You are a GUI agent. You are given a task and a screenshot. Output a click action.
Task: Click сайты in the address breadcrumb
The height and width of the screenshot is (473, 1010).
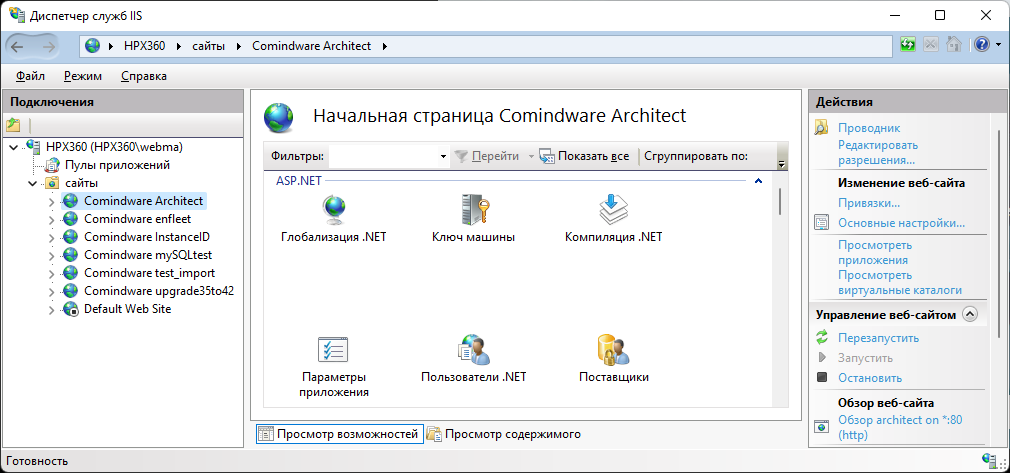click(209, 46)
